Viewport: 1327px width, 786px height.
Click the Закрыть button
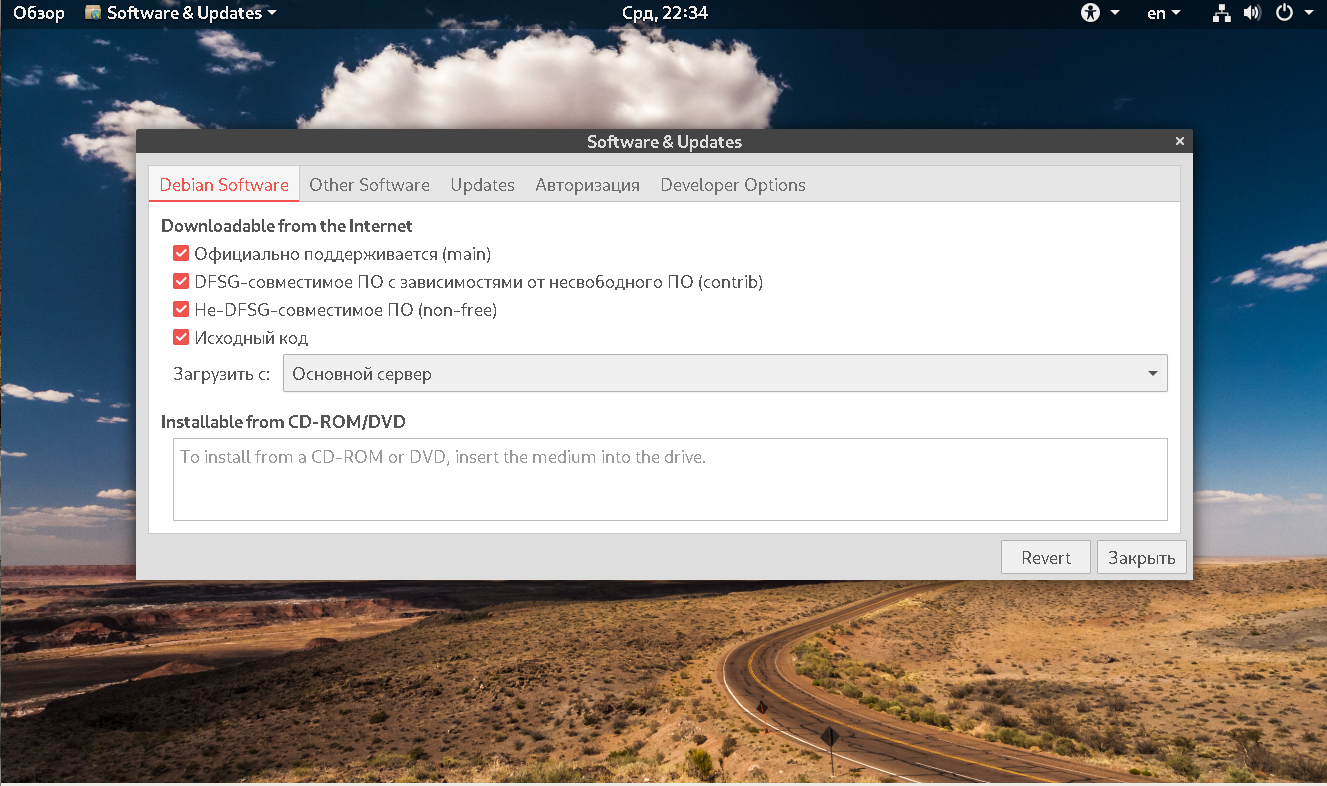click(x=1141, y=558)
